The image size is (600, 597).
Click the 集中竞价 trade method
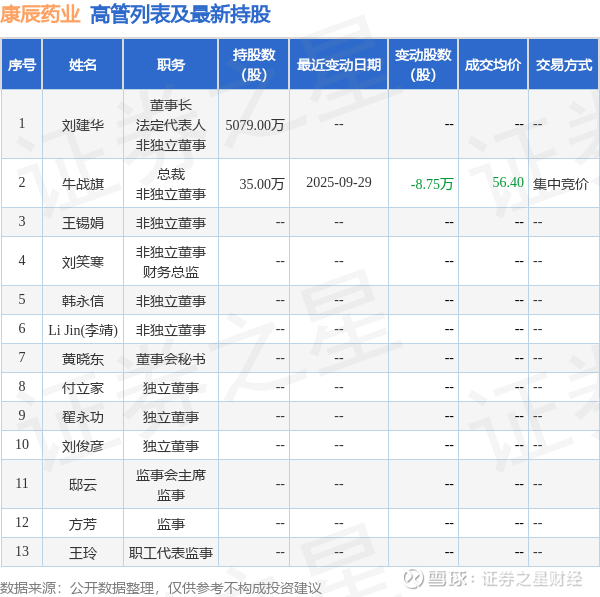561,184
